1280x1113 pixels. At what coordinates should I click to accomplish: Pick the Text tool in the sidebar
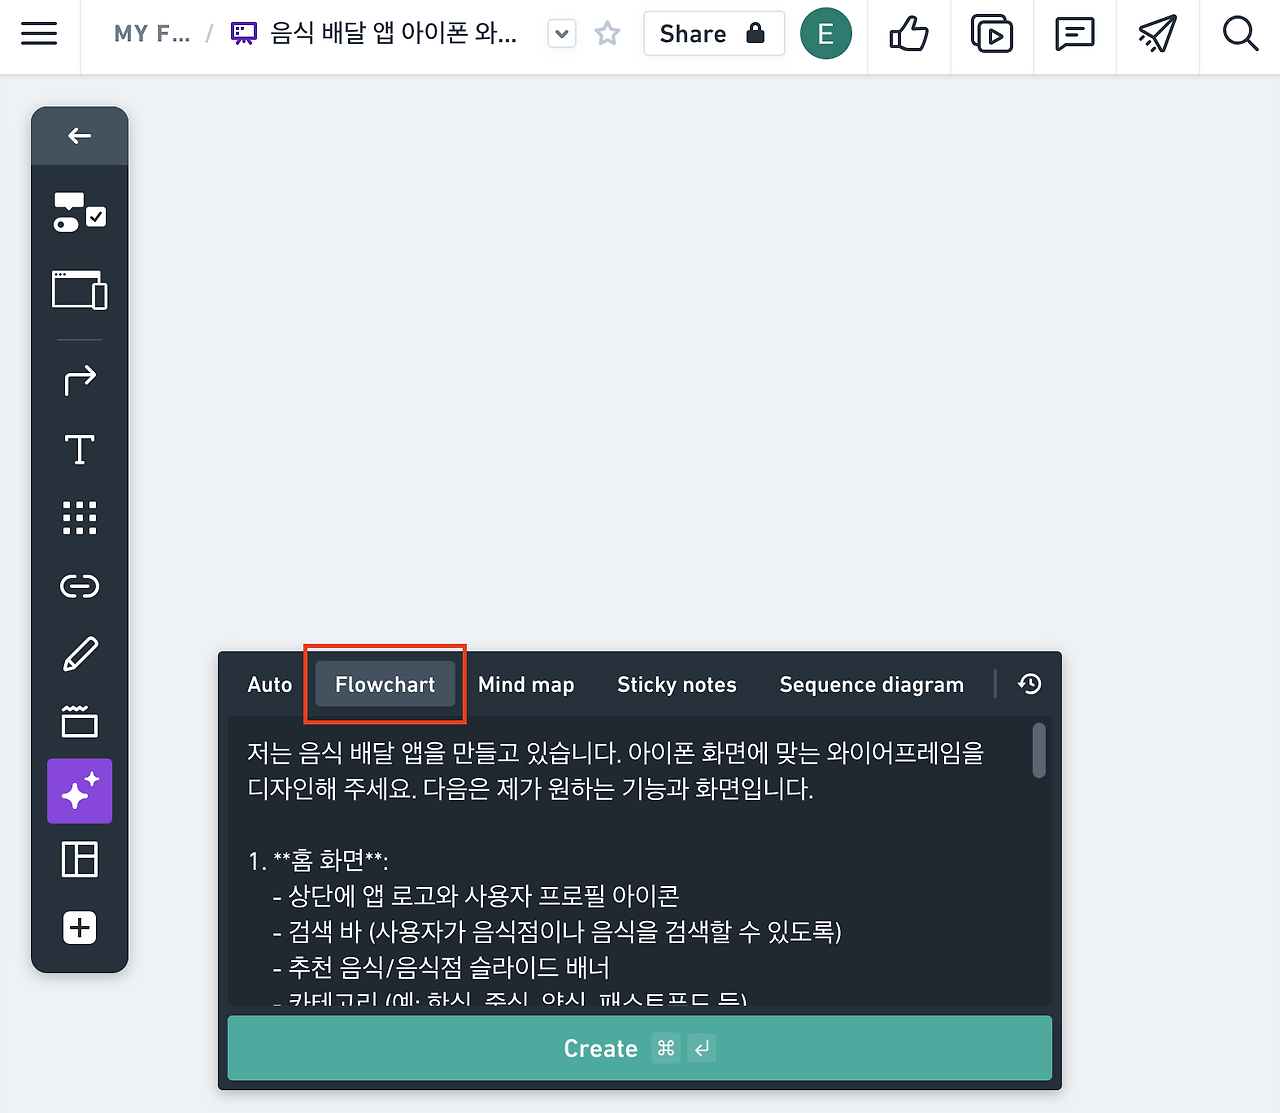point(79,449)
